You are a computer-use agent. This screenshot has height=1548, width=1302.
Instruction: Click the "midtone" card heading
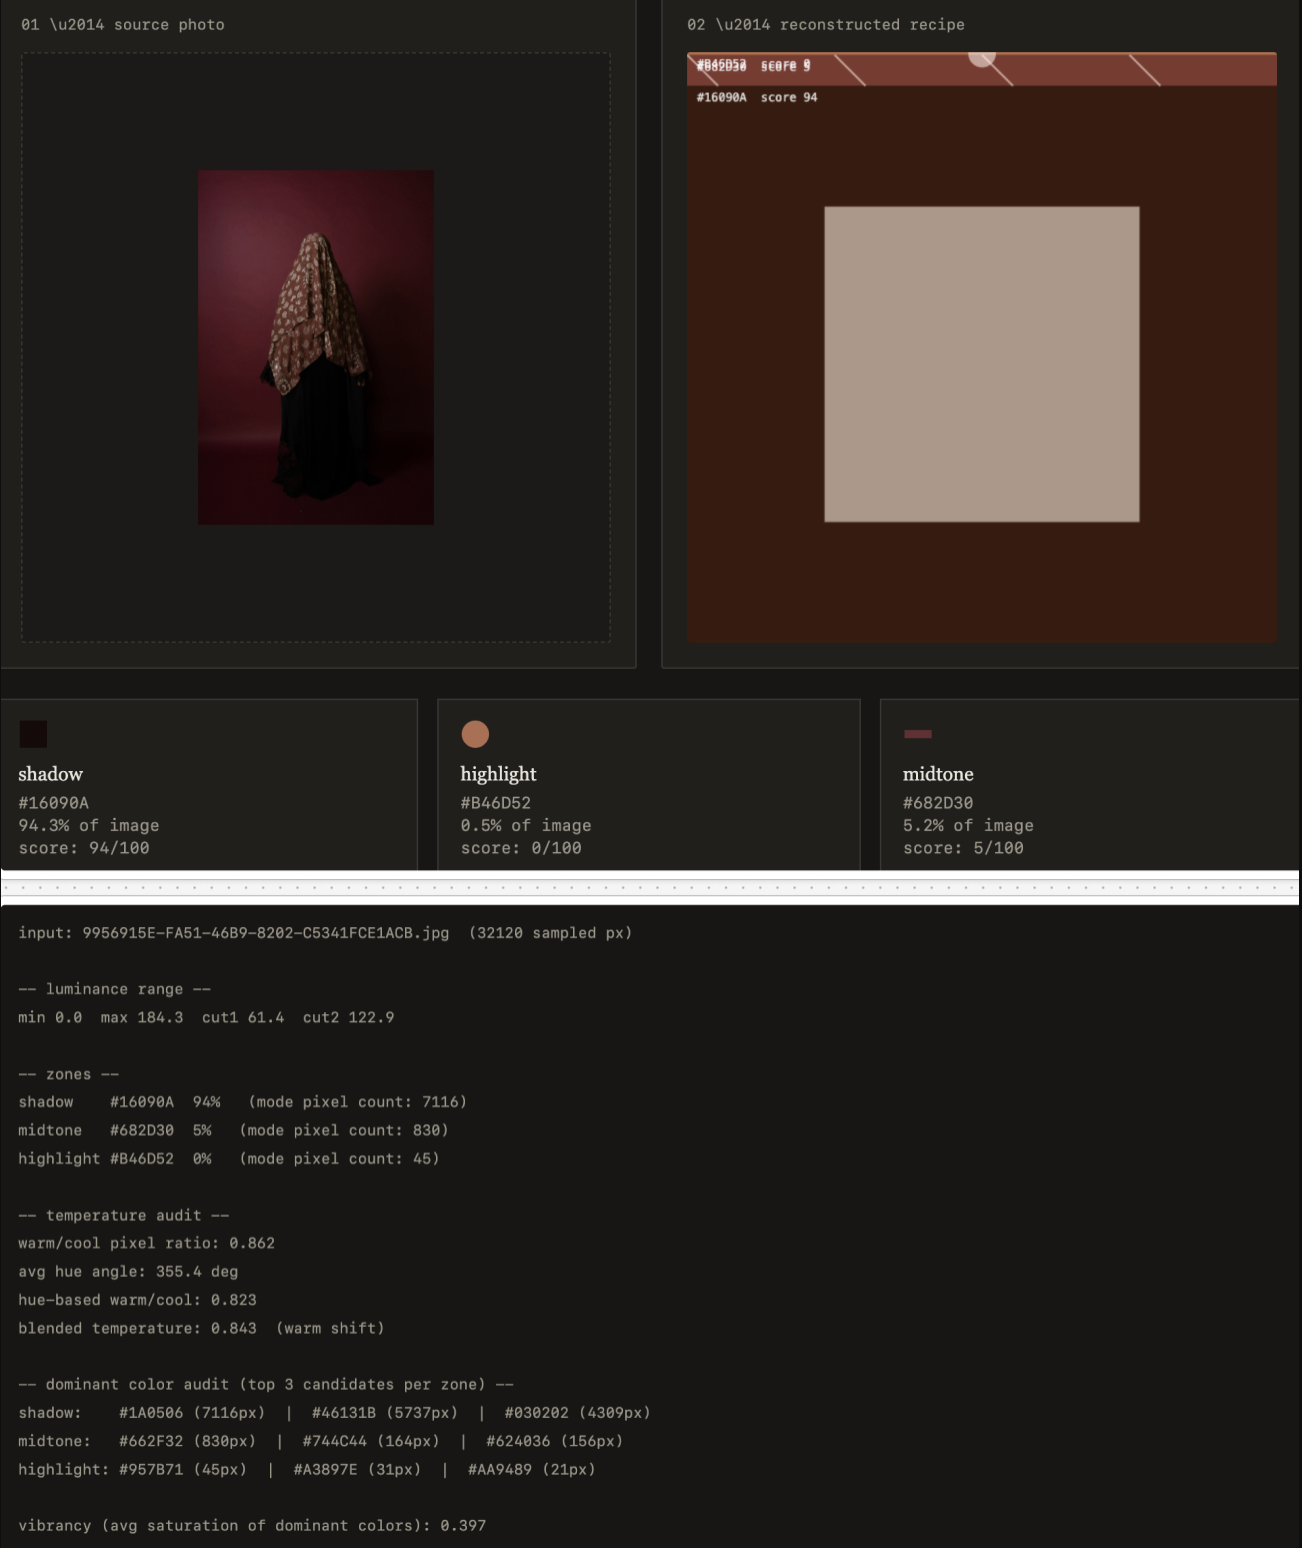coord(938,774)
